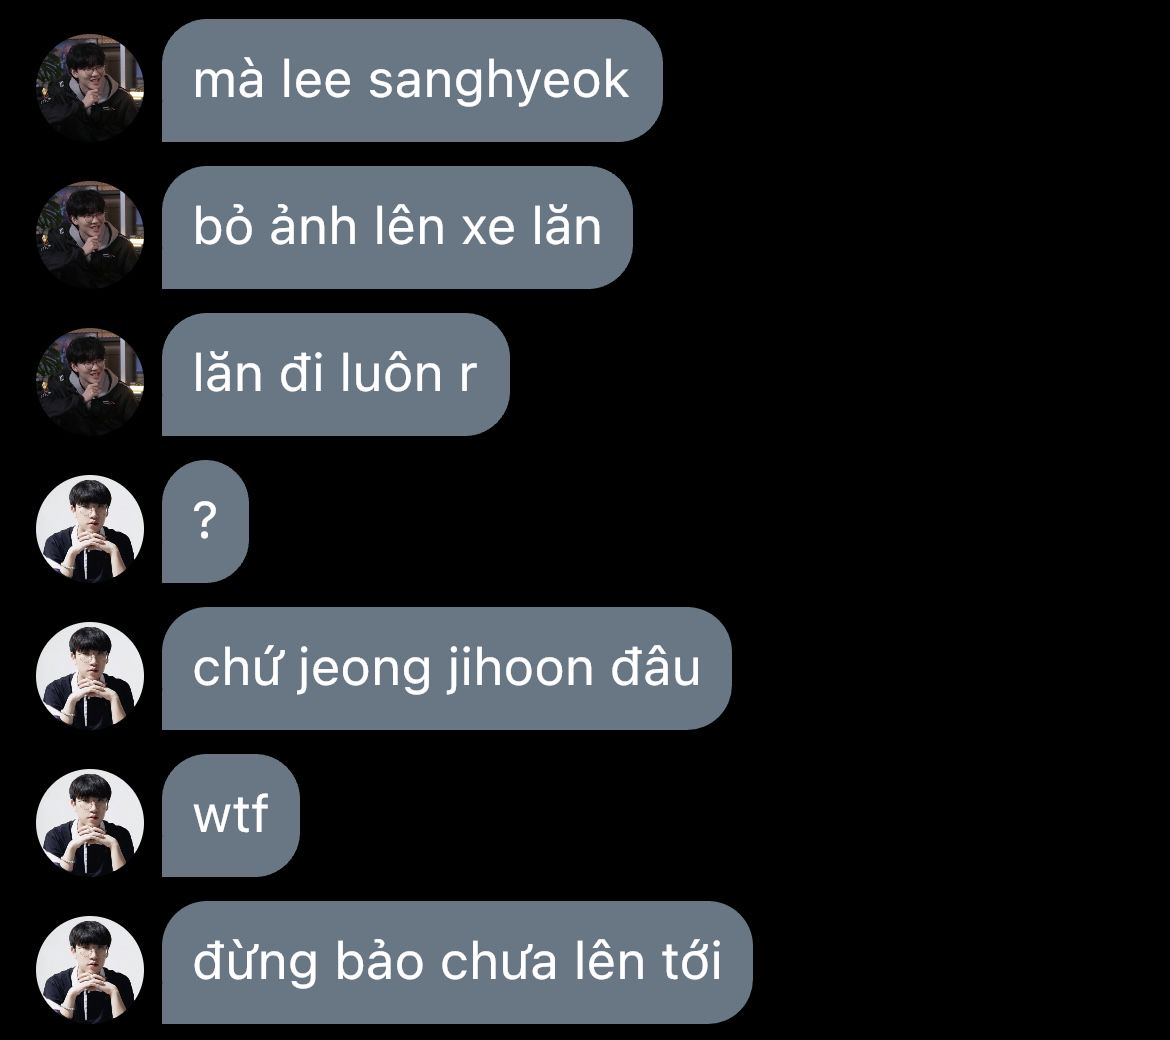The image size is (1170, 1040).
Task: Select the "mà lee sanghyeok" message bubble
Action: tap(412, 81)
